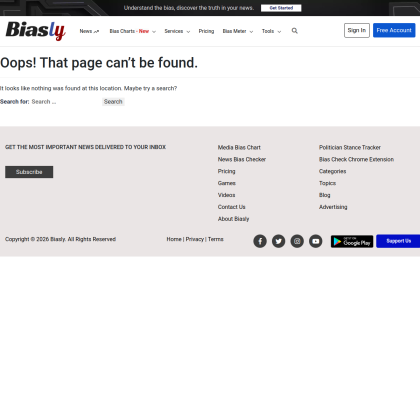420x420 pixels.
Task: Expand the Bias Charts dropdown
Action: [133, 31]
